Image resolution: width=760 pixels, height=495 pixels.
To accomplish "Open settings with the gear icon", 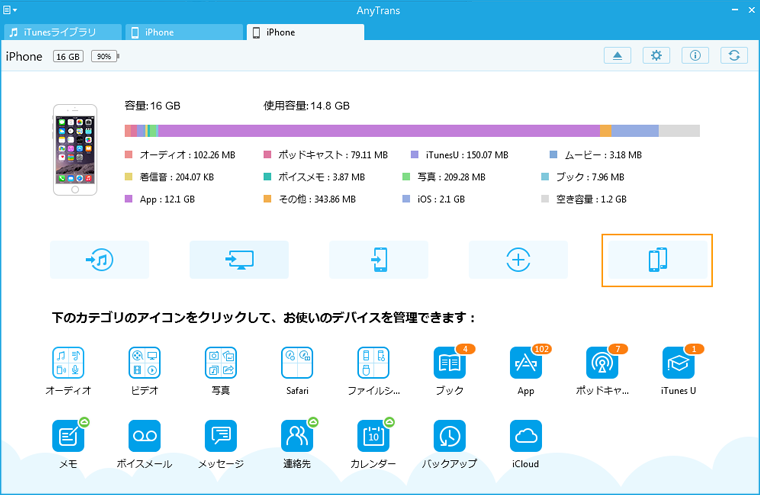I will tap(656, 56).
